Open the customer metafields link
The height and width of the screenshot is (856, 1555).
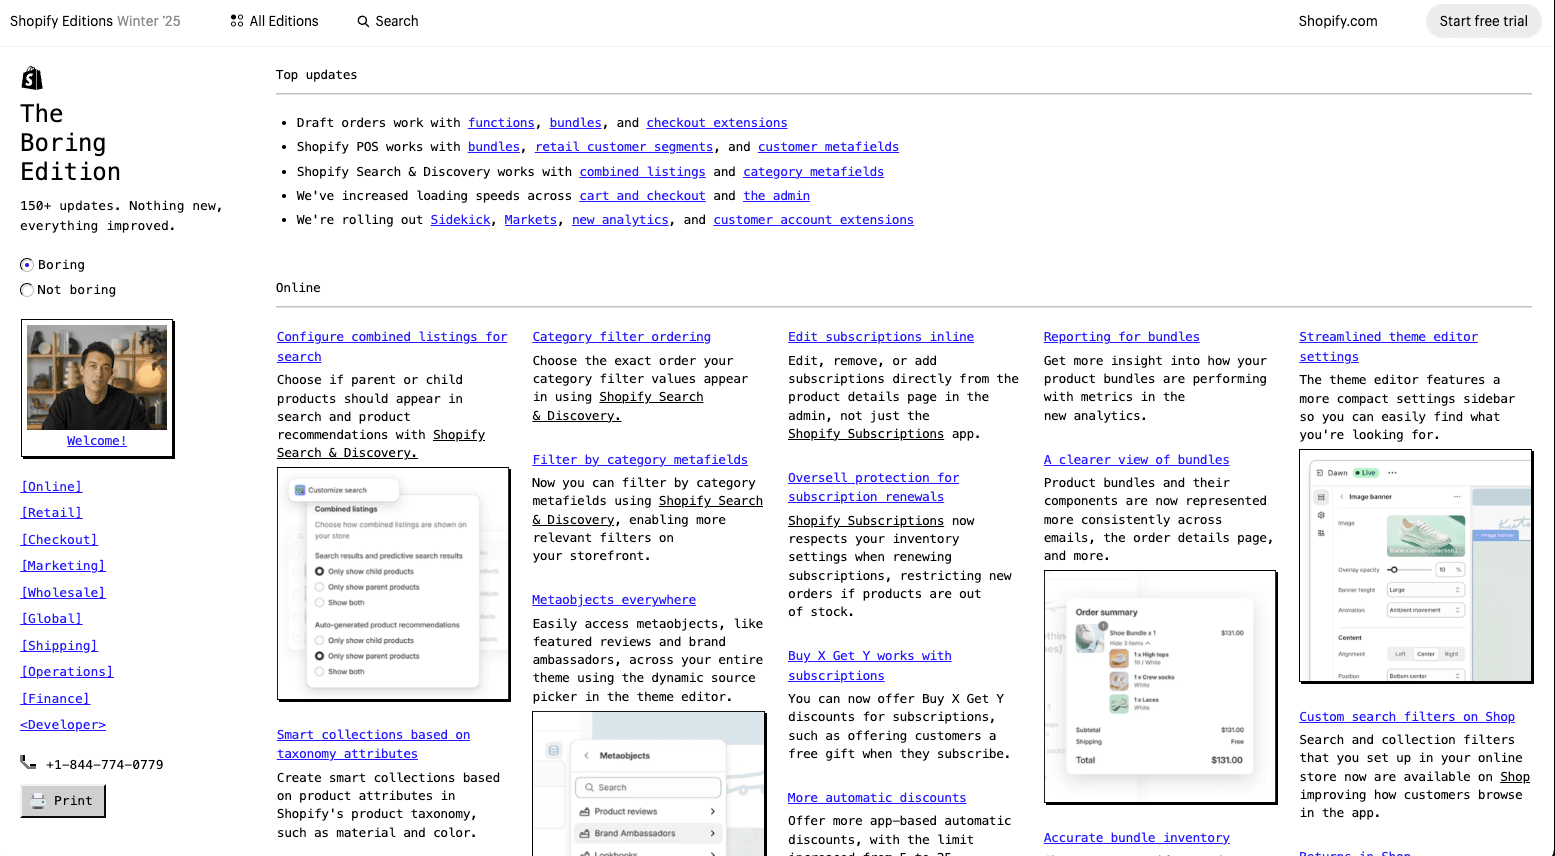(828, 147)
